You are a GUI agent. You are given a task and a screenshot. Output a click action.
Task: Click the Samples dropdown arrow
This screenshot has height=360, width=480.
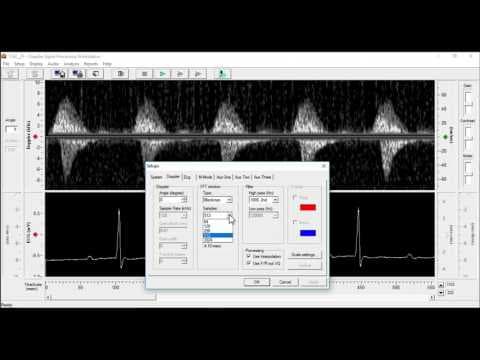230,215
